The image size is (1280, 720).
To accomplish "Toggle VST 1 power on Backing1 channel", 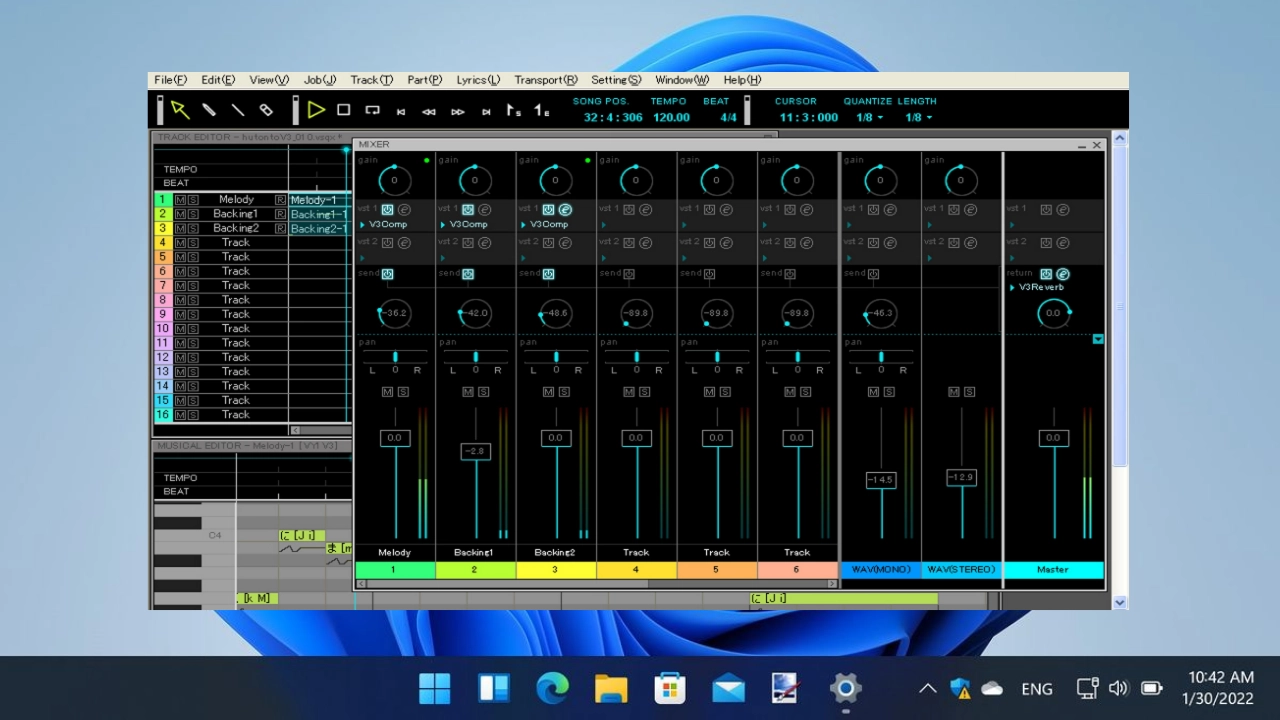I will 468,210.
